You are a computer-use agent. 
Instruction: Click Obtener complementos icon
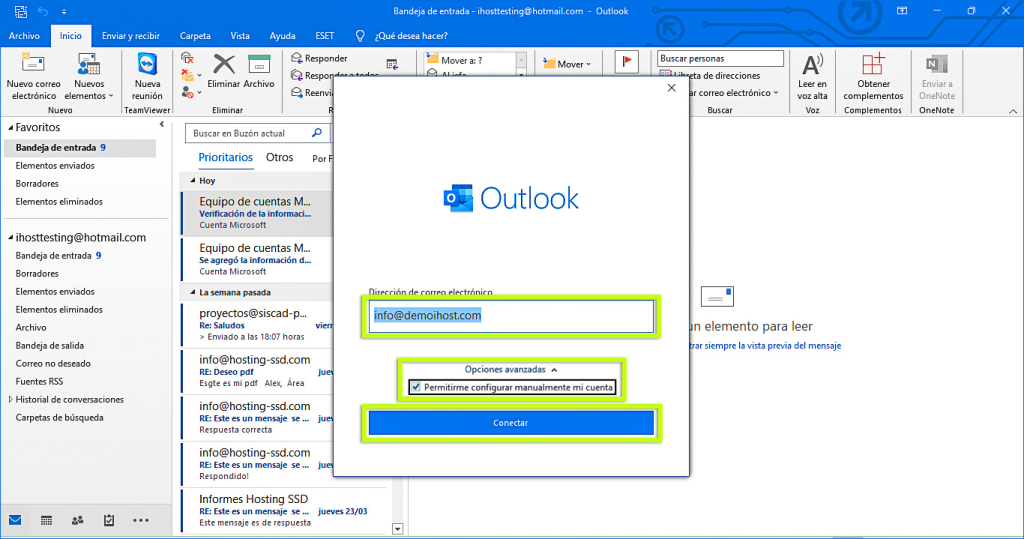pos(873,66)
